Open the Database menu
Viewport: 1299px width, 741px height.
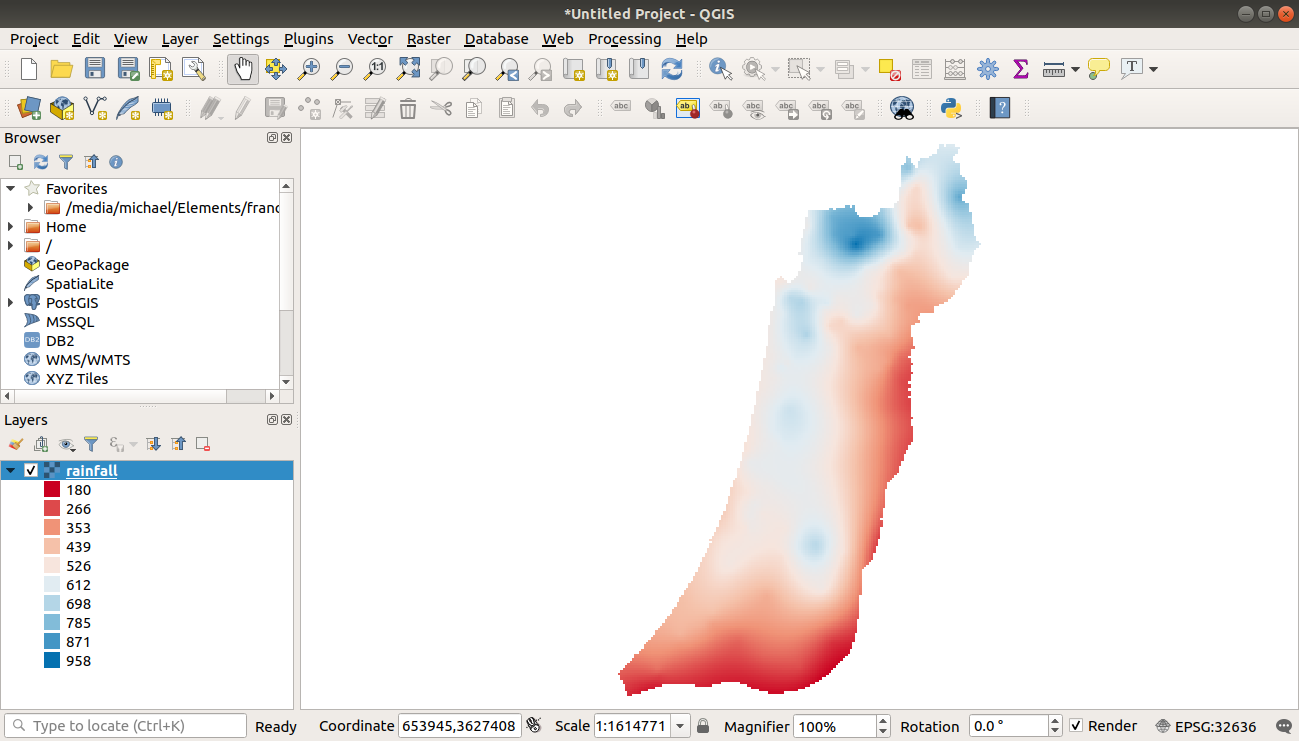[x=496, y=39]
